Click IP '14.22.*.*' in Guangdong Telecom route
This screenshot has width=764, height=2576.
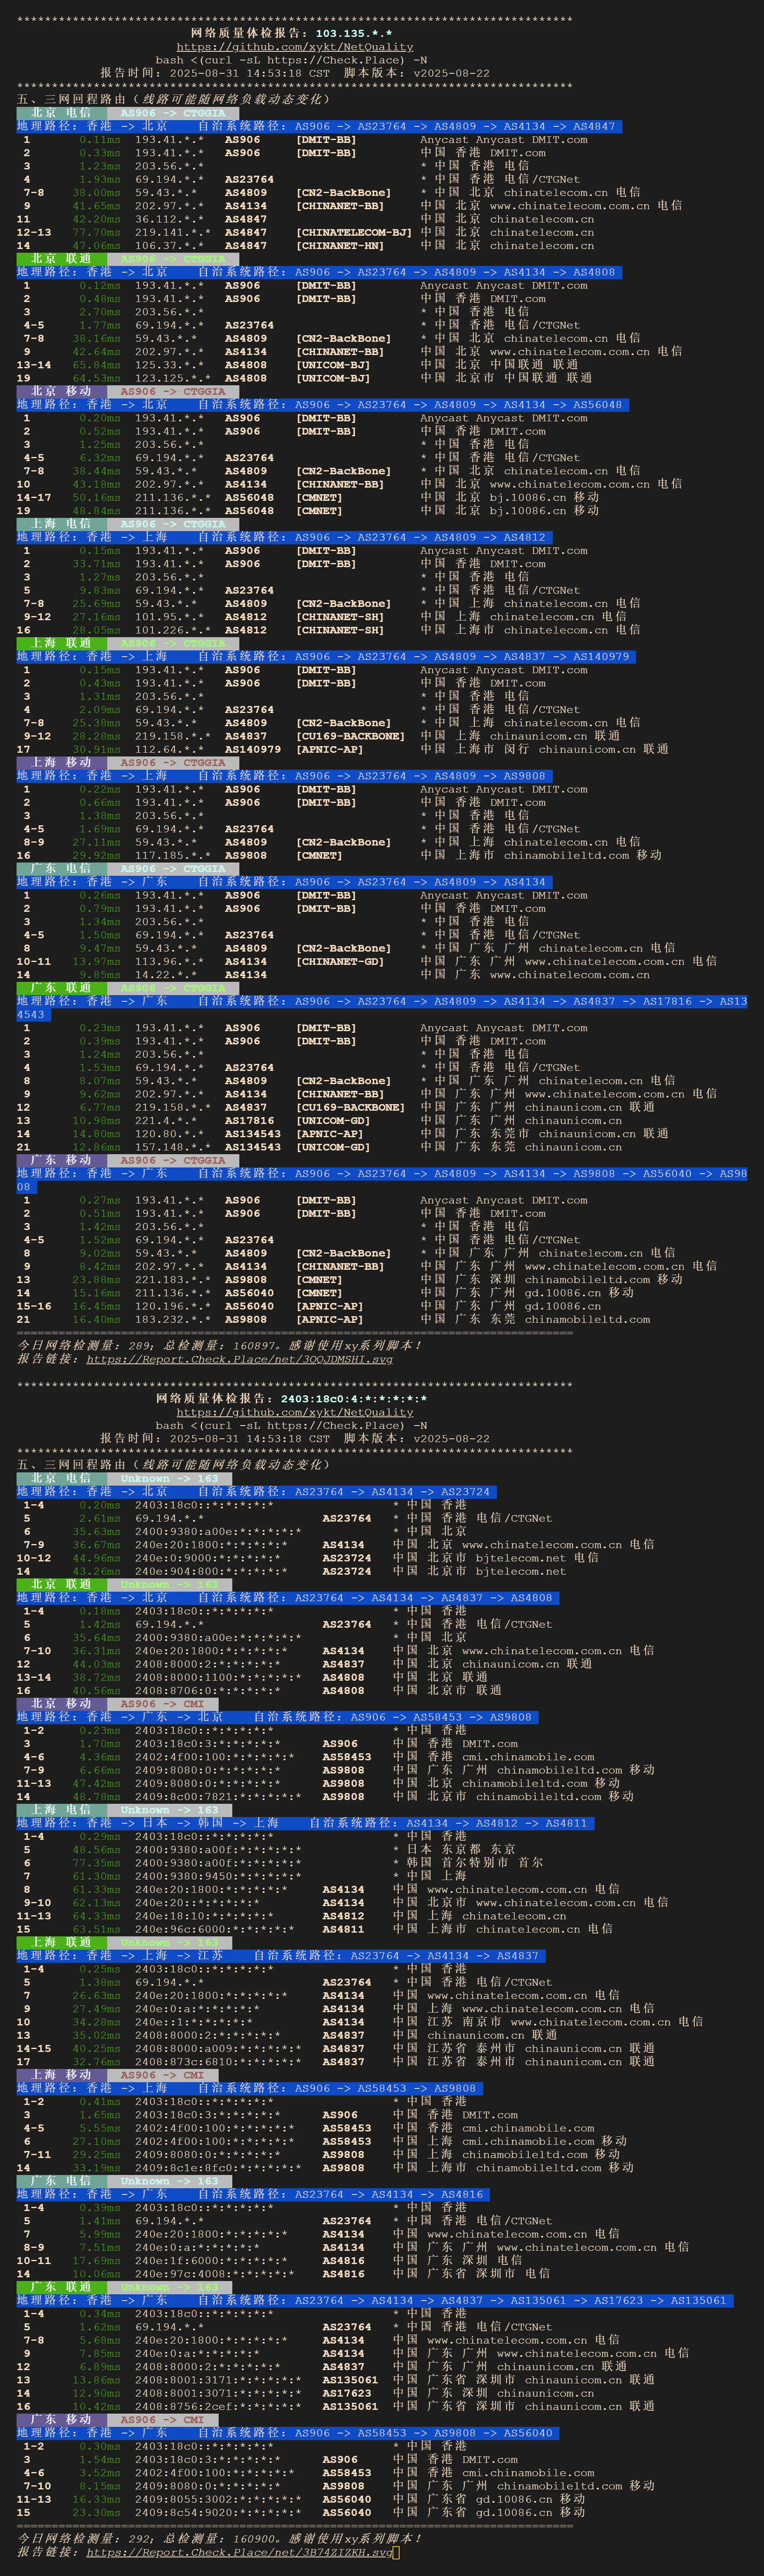167,975
